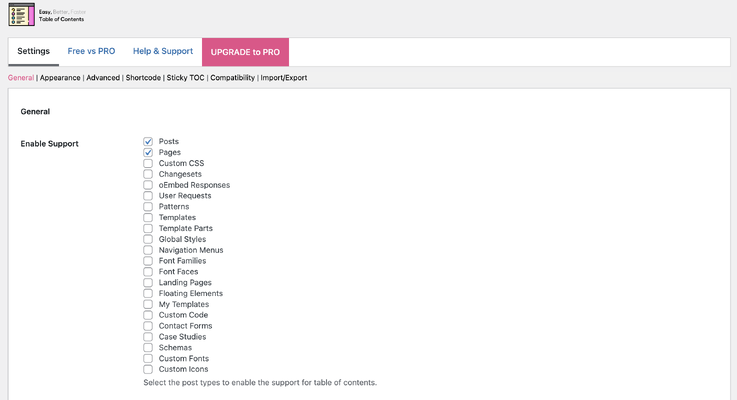Jump to the Appearance section link

60,77
